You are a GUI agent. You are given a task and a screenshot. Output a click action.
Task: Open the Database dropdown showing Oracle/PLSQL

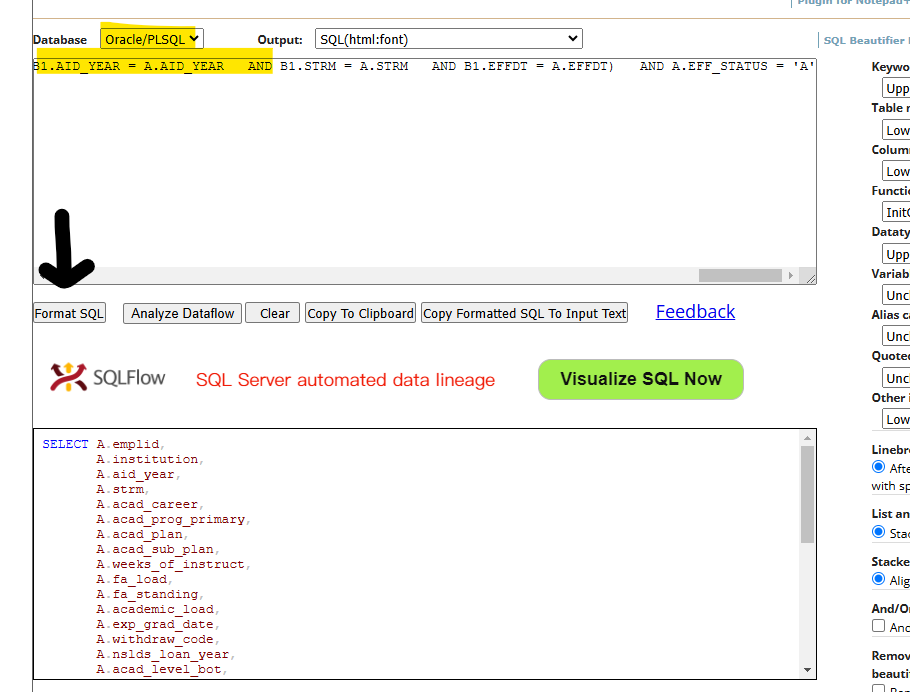(151, 39)
